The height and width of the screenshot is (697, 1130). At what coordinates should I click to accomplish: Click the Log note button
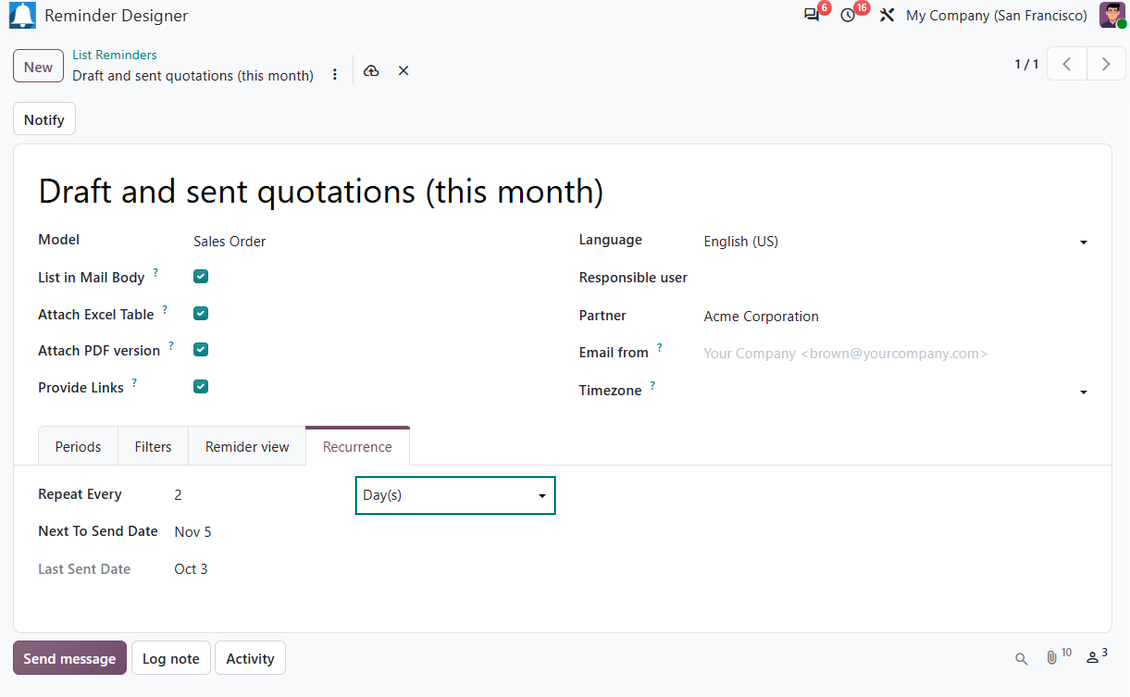[171, 658]
